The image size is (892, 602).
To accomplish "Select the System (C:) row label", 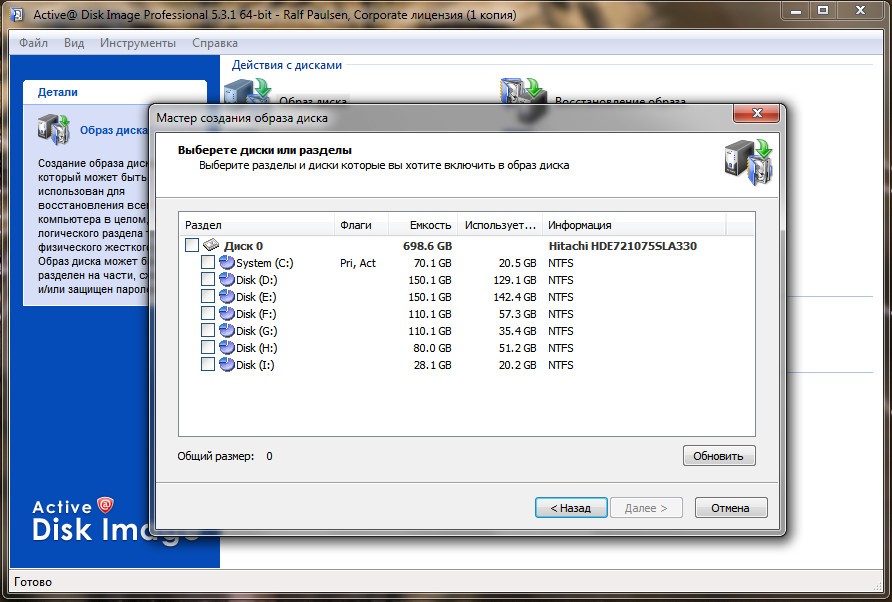I will coord(265,263).
